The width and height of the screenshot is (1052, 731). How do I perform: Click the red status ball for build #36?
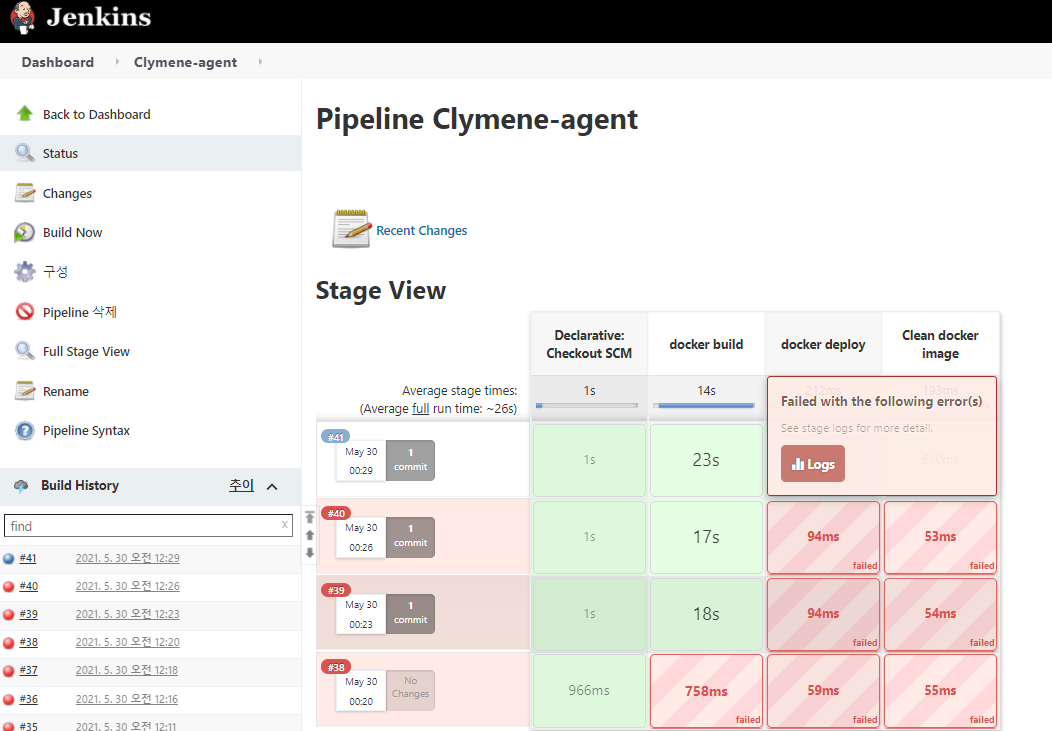pos(9,699)
